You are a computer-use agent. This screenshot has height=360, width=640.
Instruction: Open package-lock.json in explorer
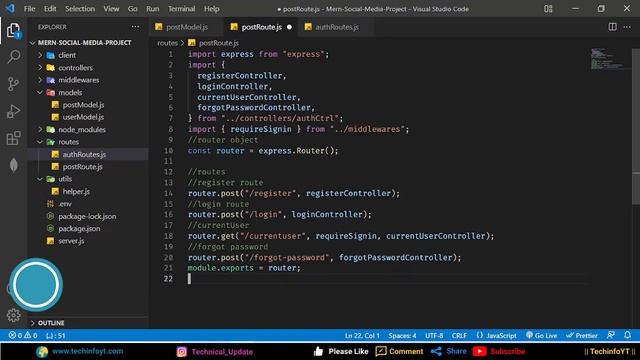87,216
